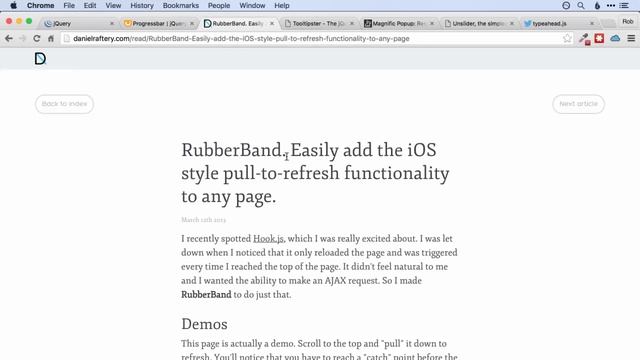
Task: Click the Next article button
Action: tap(578, 104)
